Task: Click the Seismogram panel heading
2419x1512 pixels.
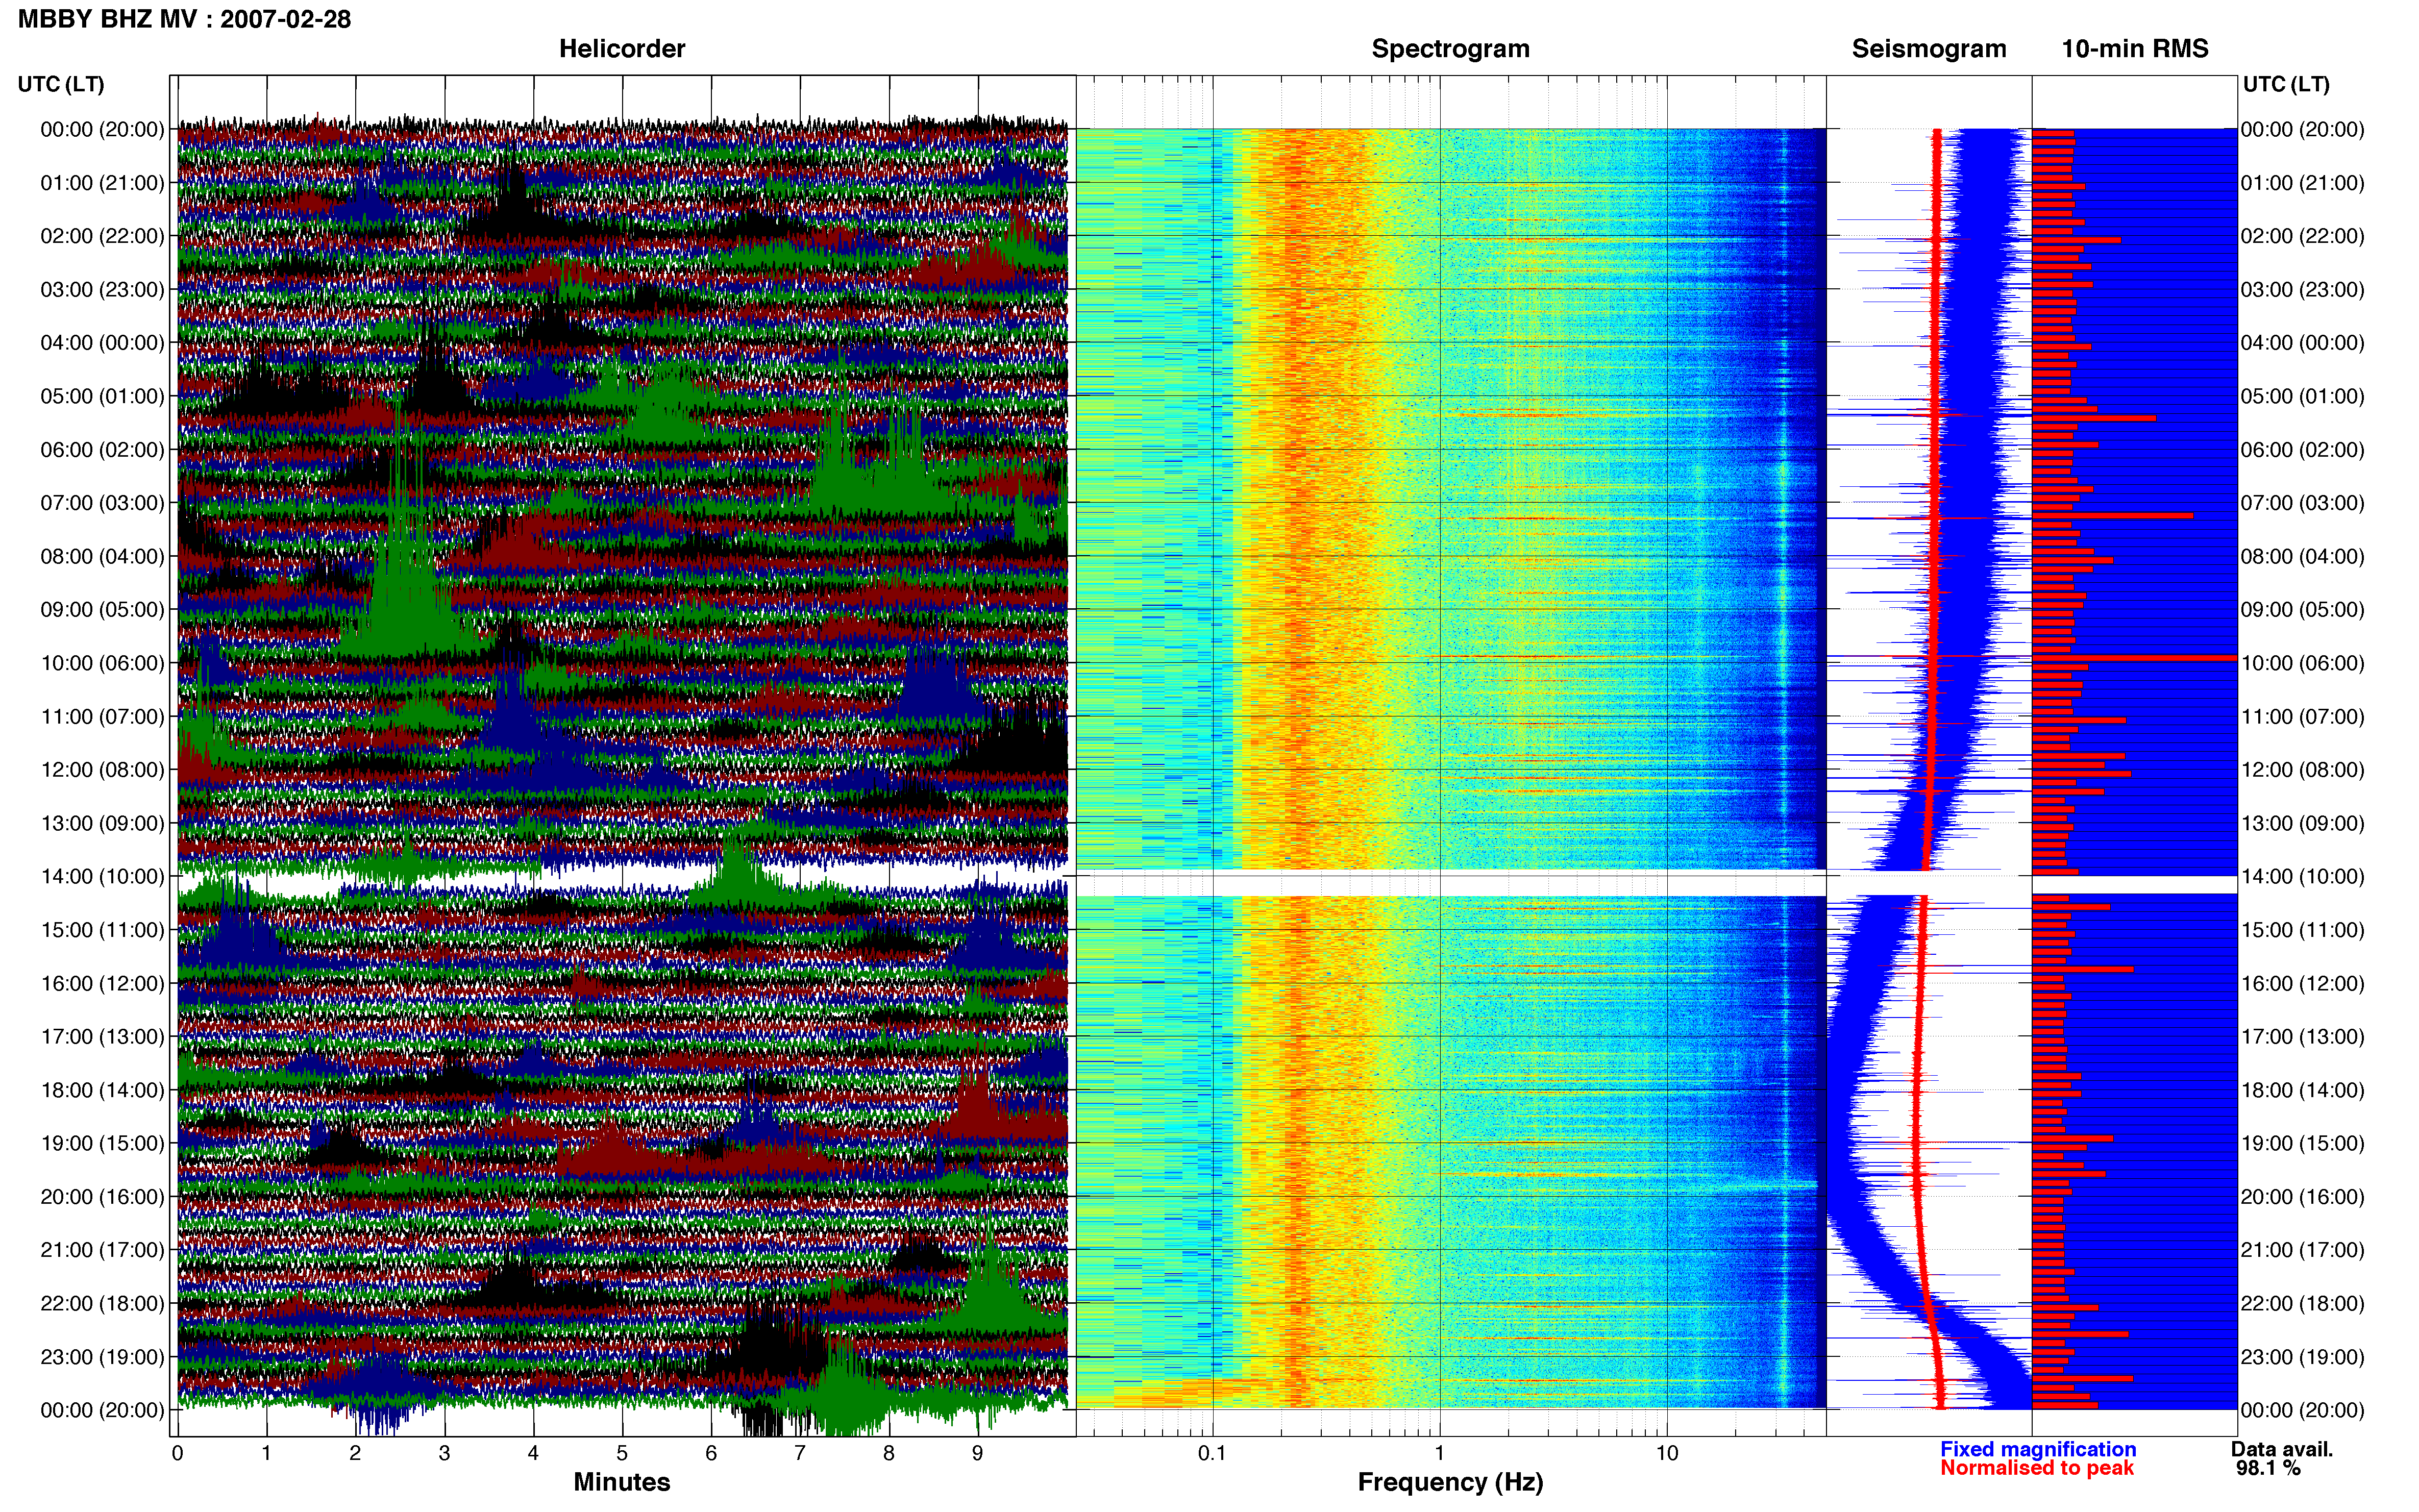Action: point(1929,49)
